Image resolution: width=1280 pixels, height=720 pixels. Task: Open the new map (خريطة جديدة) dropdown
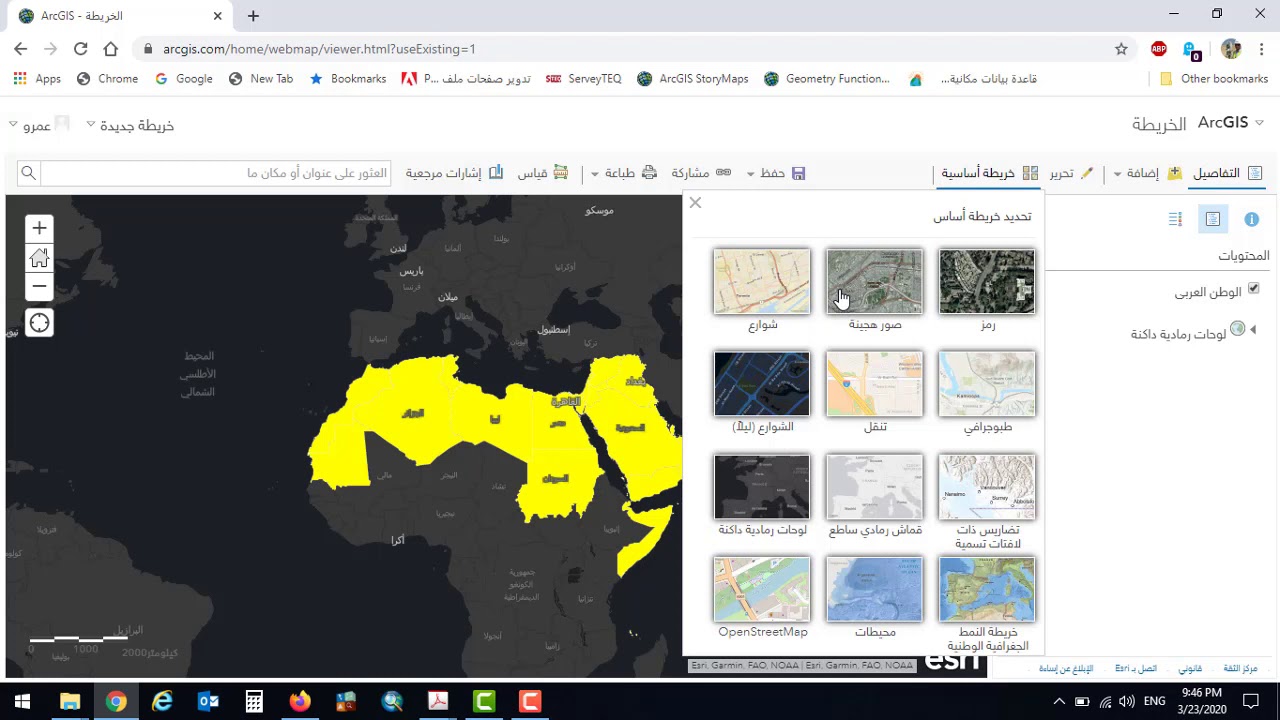tap(130, 125)
